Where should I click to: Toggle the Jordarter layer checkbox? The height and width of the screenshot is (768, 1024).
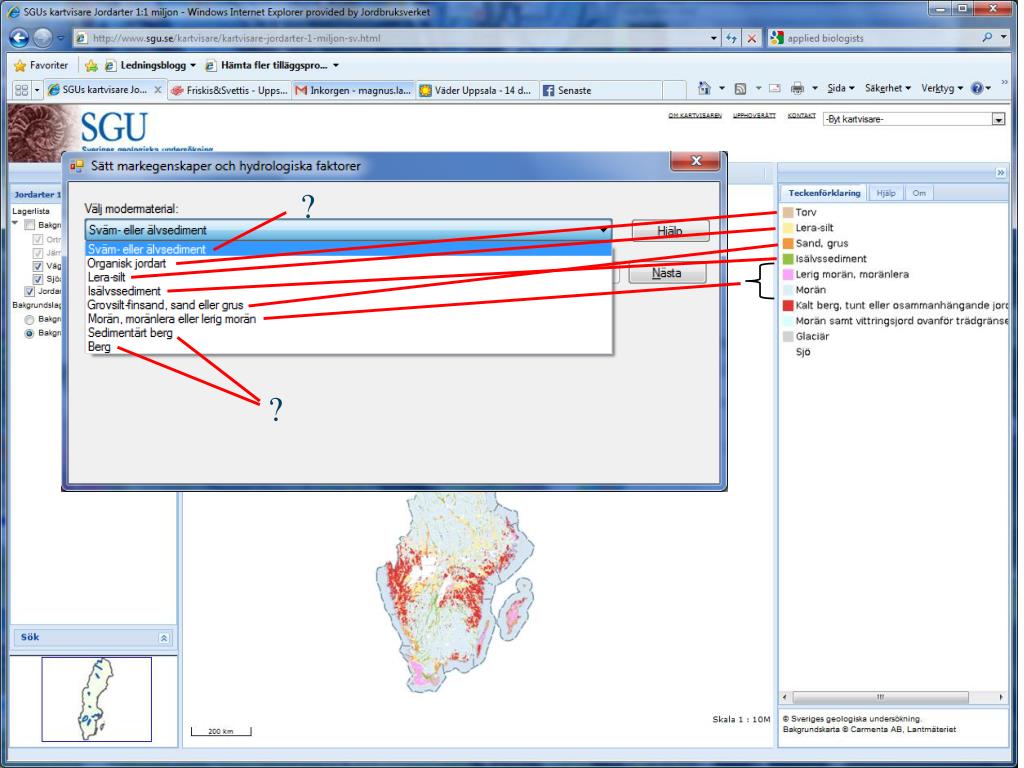[x=29, y=291]
